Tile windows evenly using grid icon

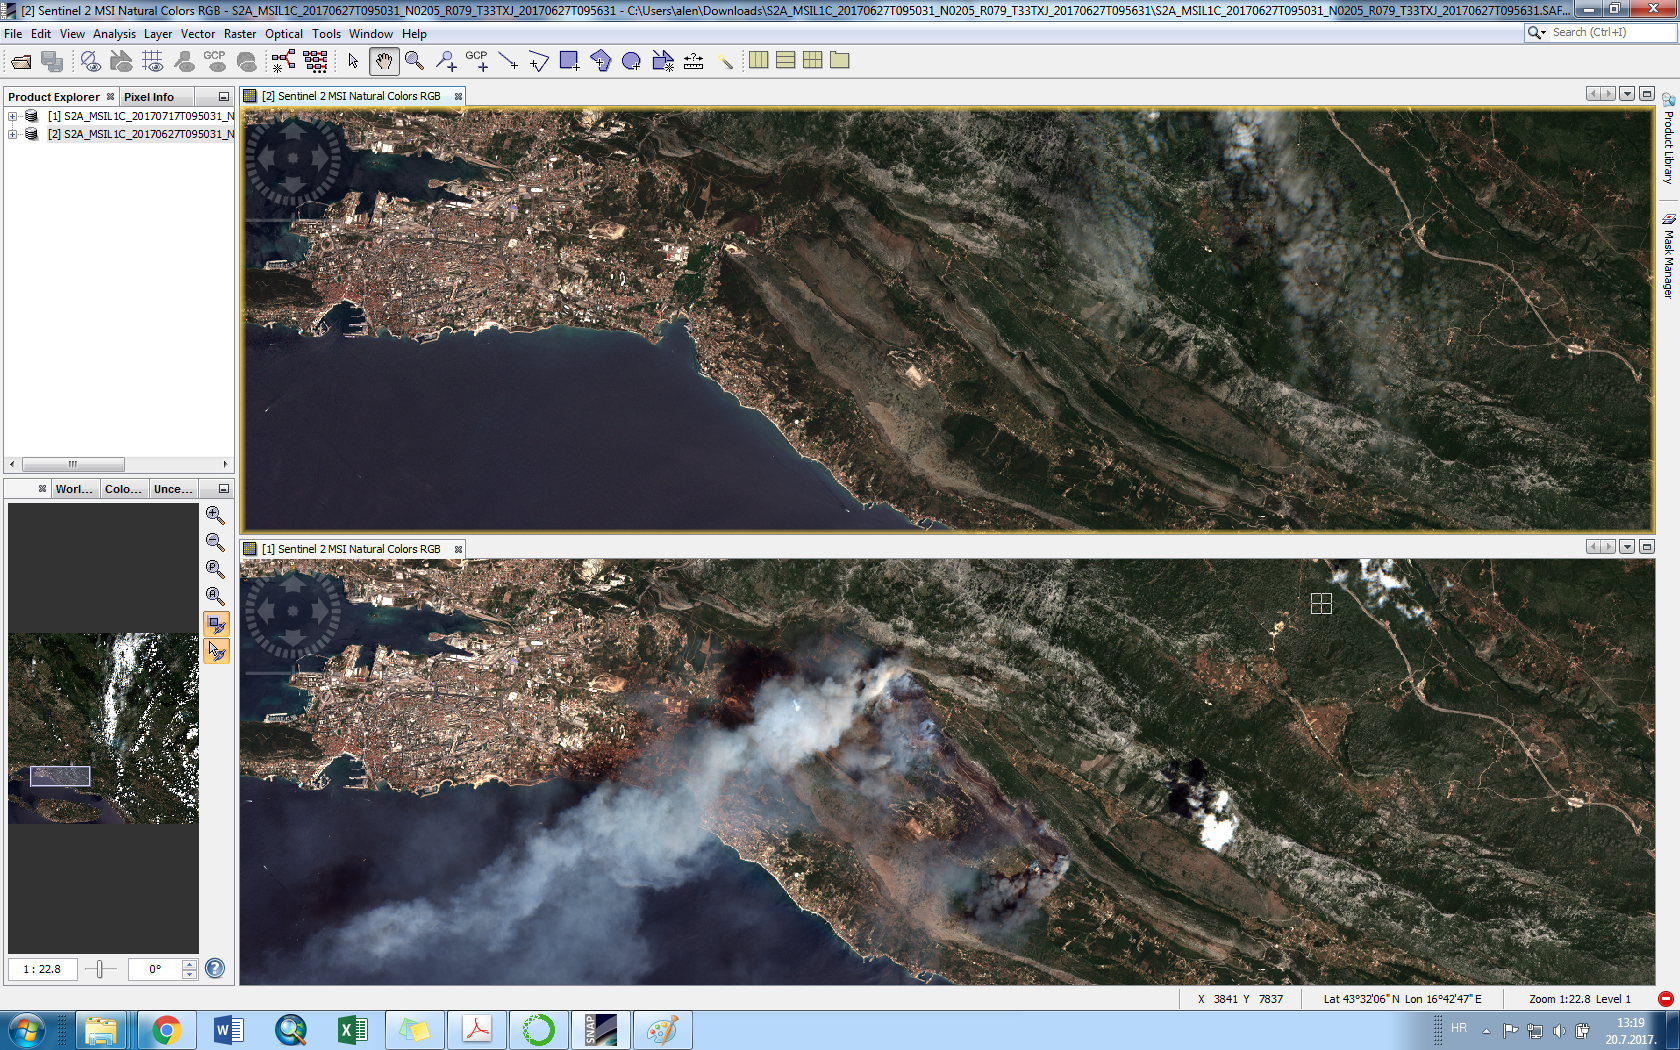click(x=813, y=61)
